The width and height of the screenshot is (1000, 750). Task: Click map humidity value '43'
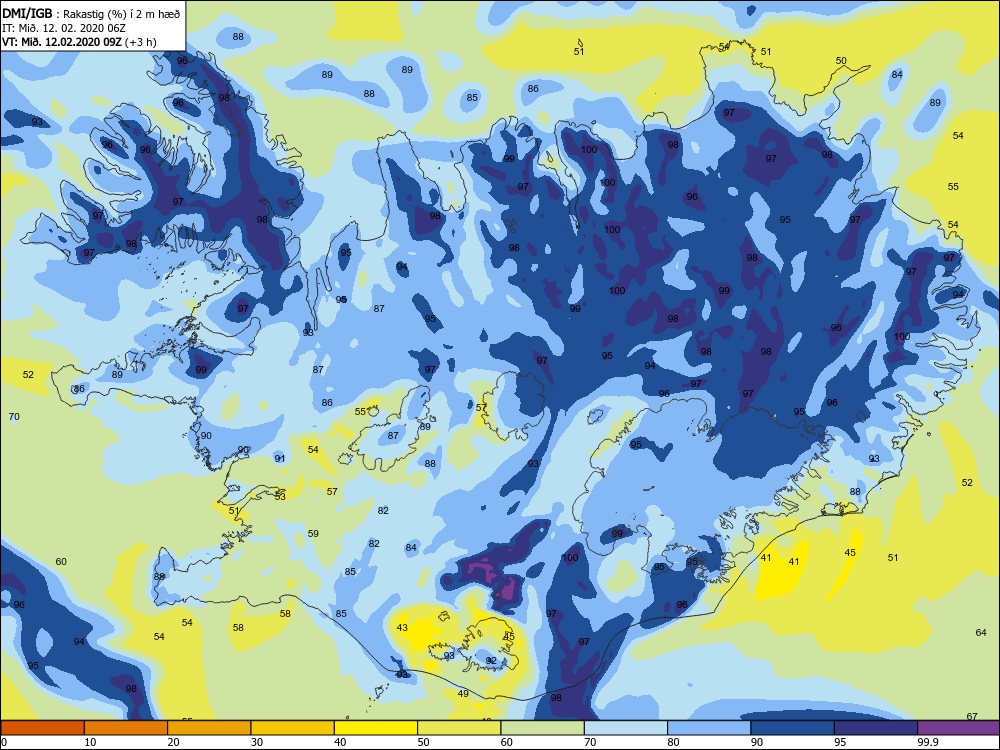point(402,628)
